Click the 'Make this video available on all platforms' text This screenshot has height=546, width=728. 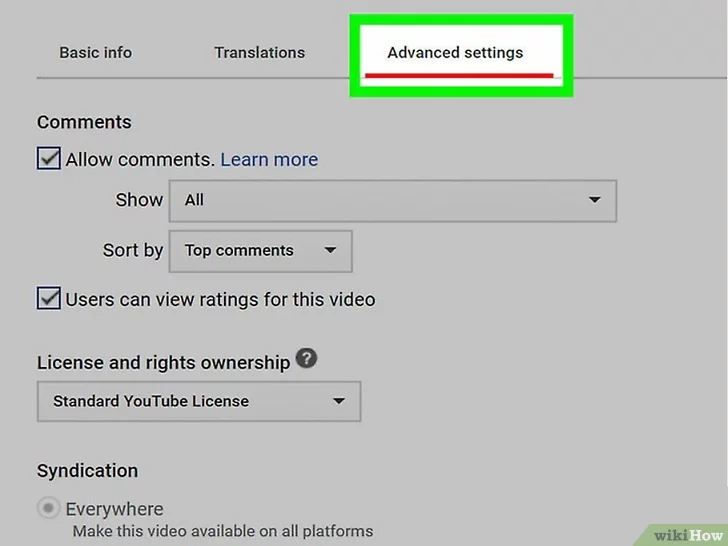pyautogui.click(x=223, y=531)
